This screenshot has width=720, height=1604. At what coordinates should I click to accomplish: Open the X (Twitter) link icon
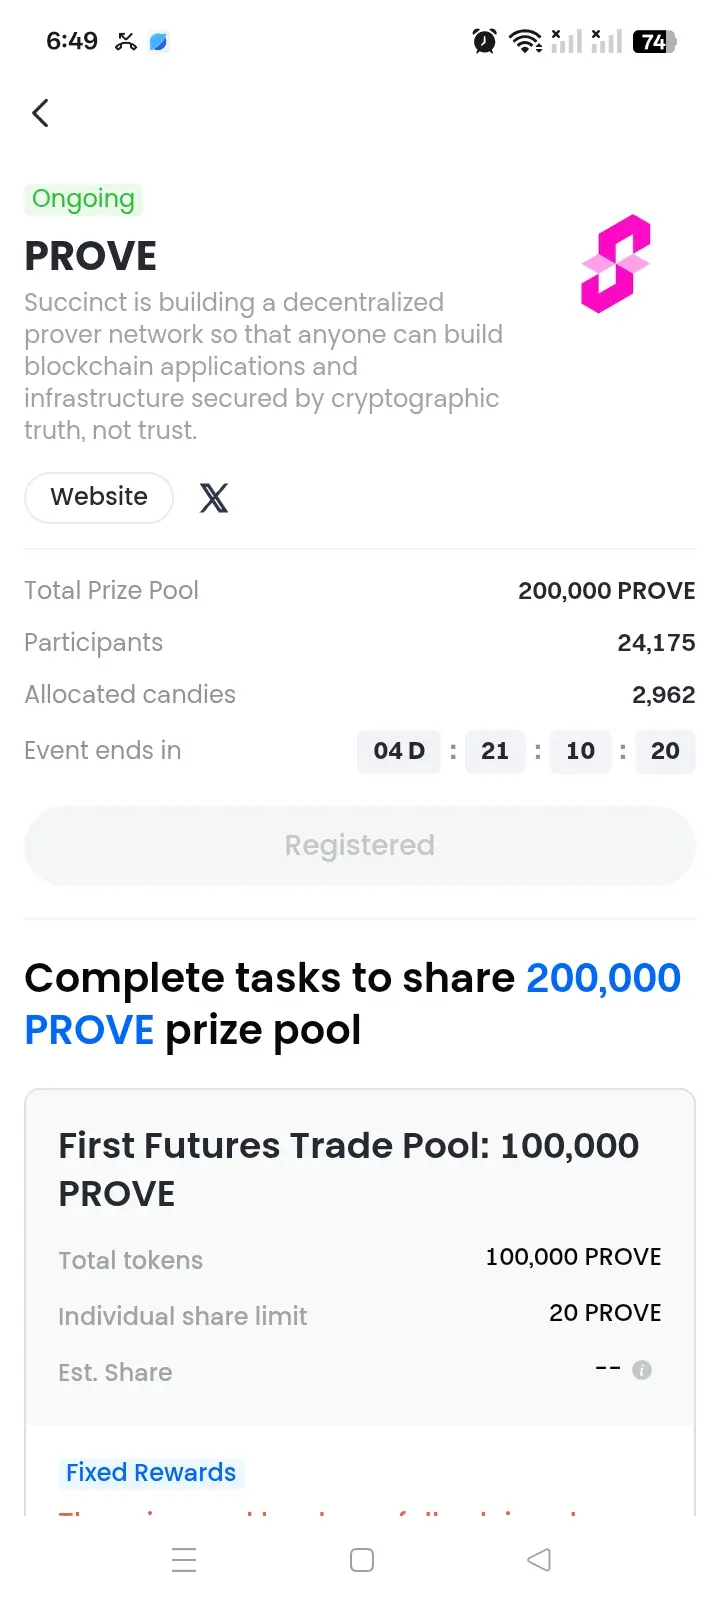(x=213, y=497)
